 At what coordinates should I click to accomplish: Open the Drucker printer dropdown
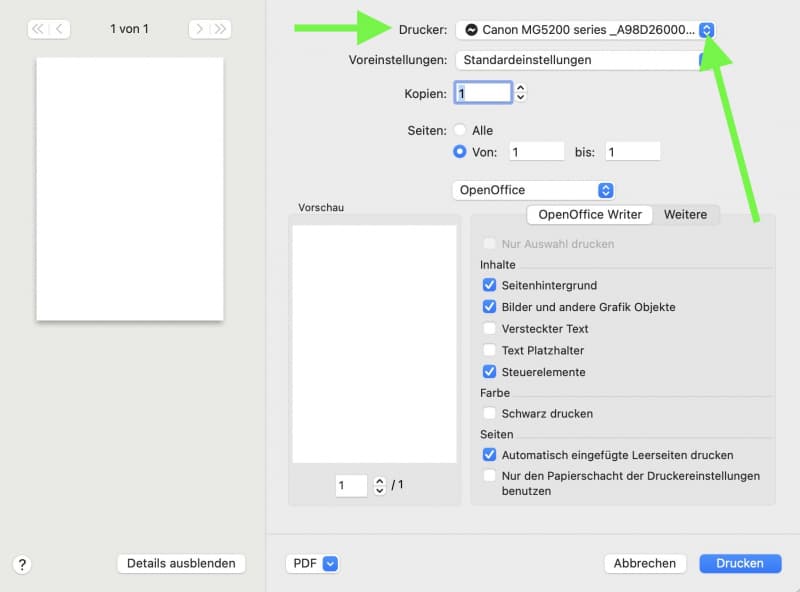click(x=585, y=30)
